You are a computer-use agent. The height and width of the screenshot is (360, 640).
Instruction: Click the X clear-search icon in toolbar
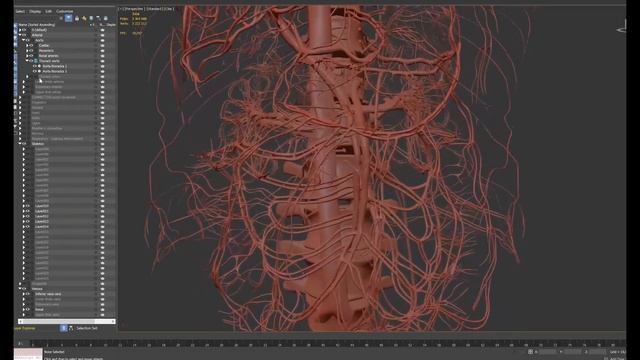pyautogui.click(x=61, y=18)
